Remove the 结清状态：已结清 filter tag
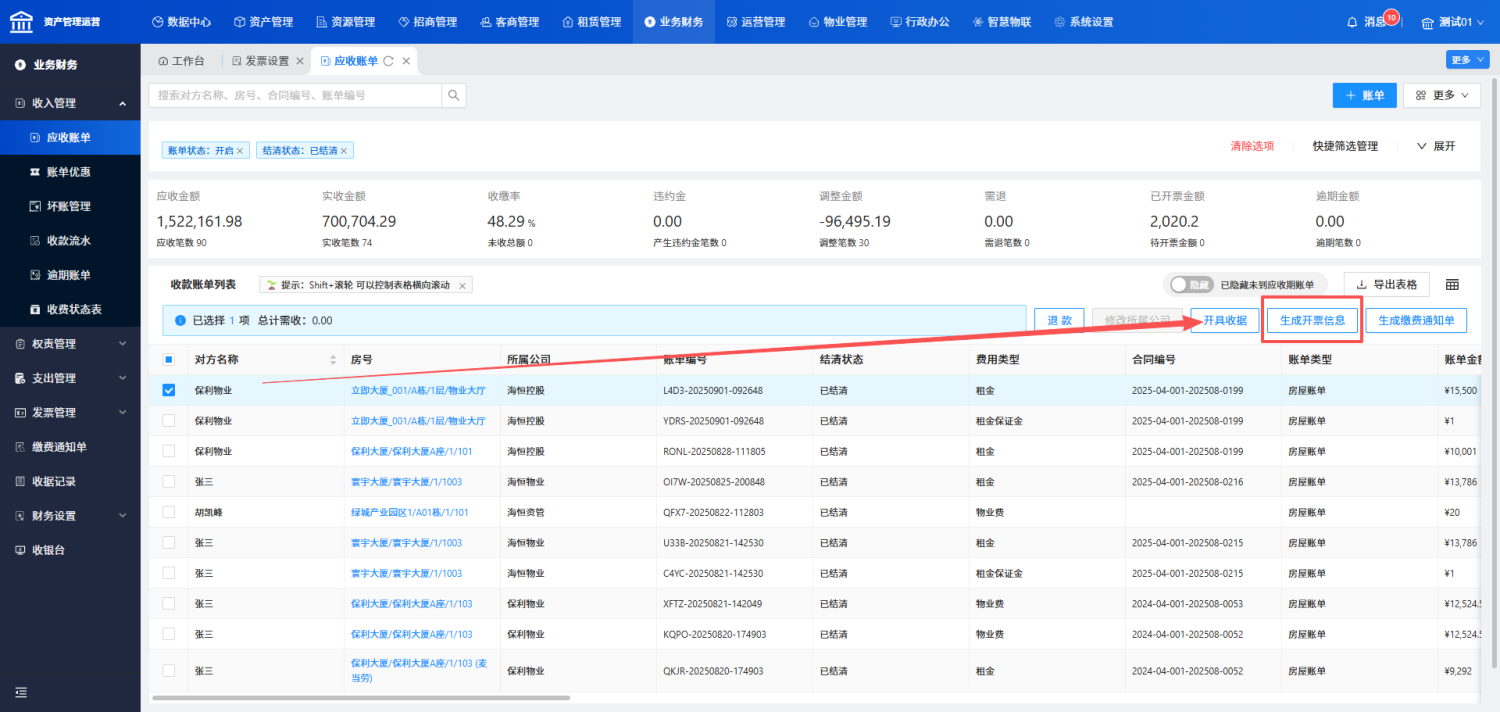 pyautogui.click(x=344, y=150)
